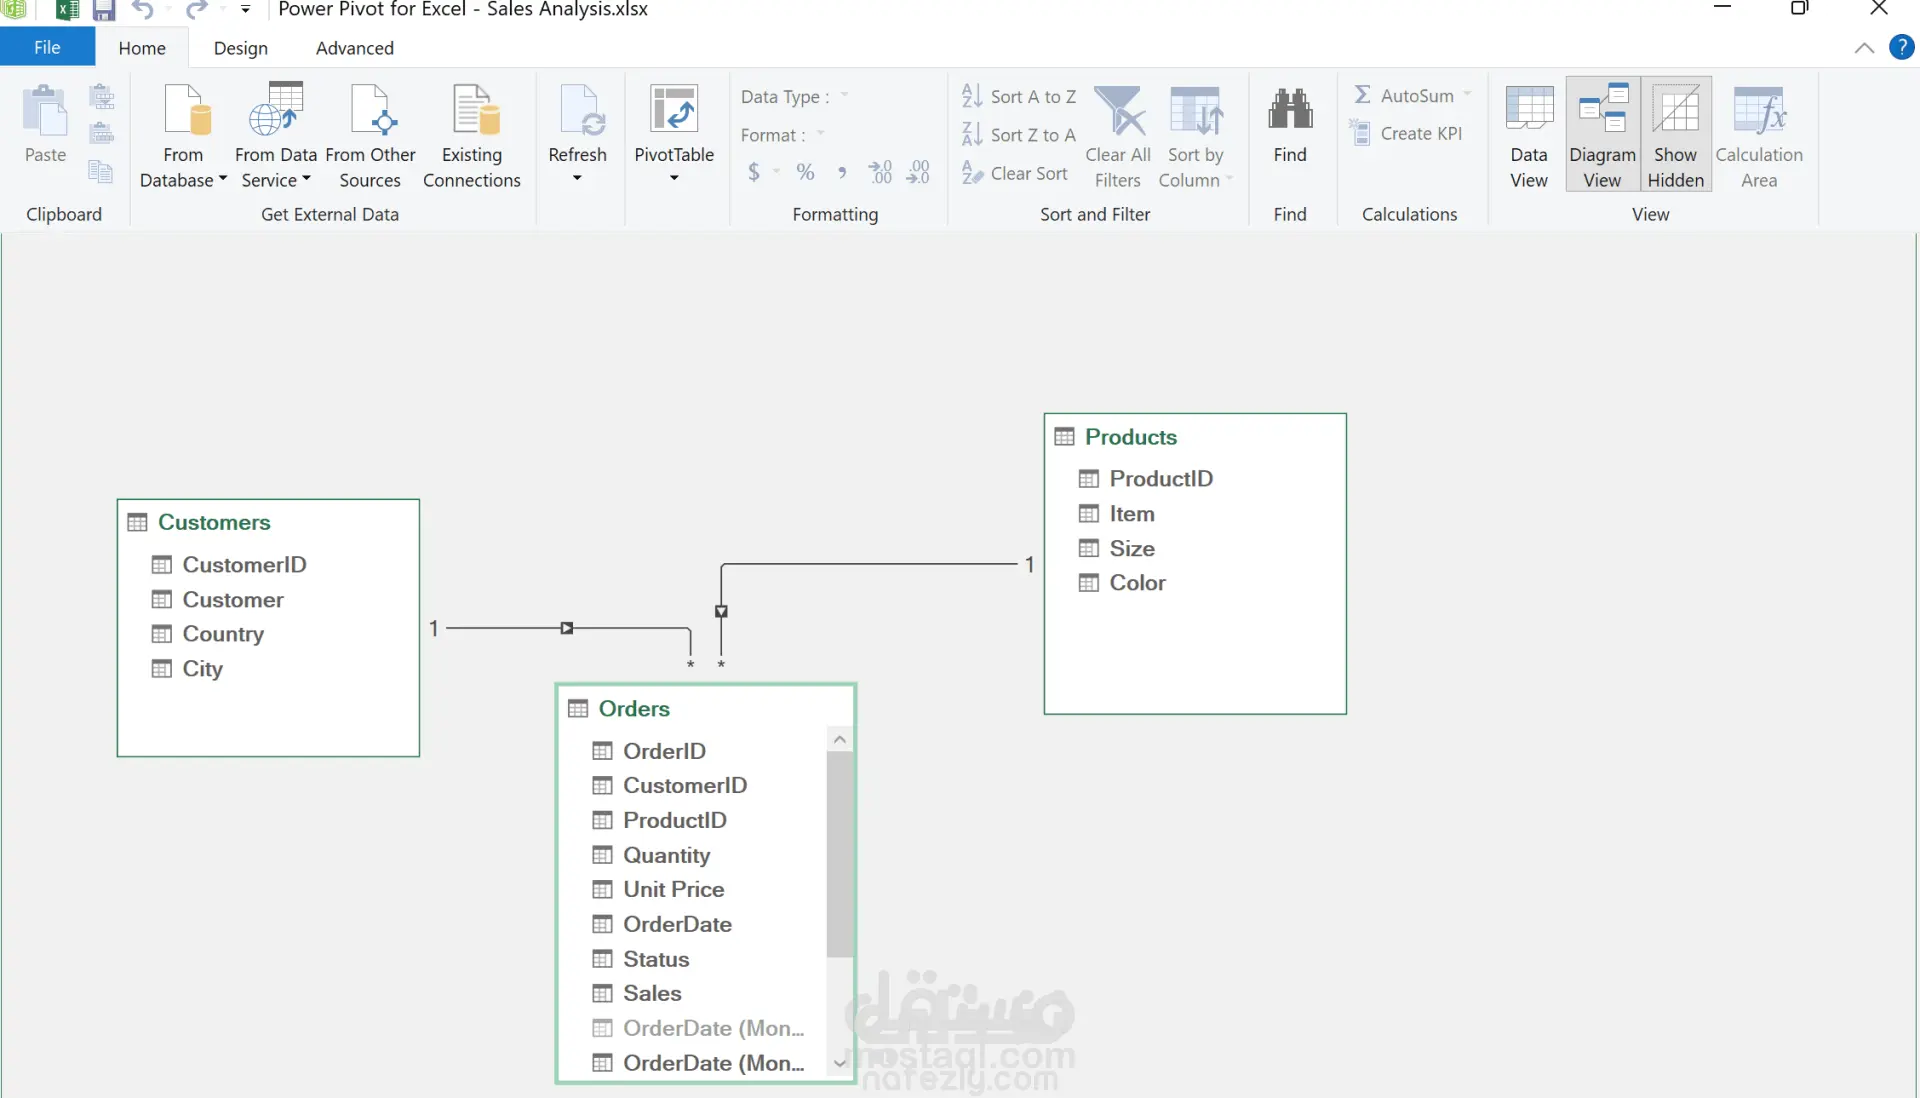This screenshot has width=1920, height=1098.
Task: Open the Refresh dropdown arrow
Action: pyautogui.click(x=577, y=179)
